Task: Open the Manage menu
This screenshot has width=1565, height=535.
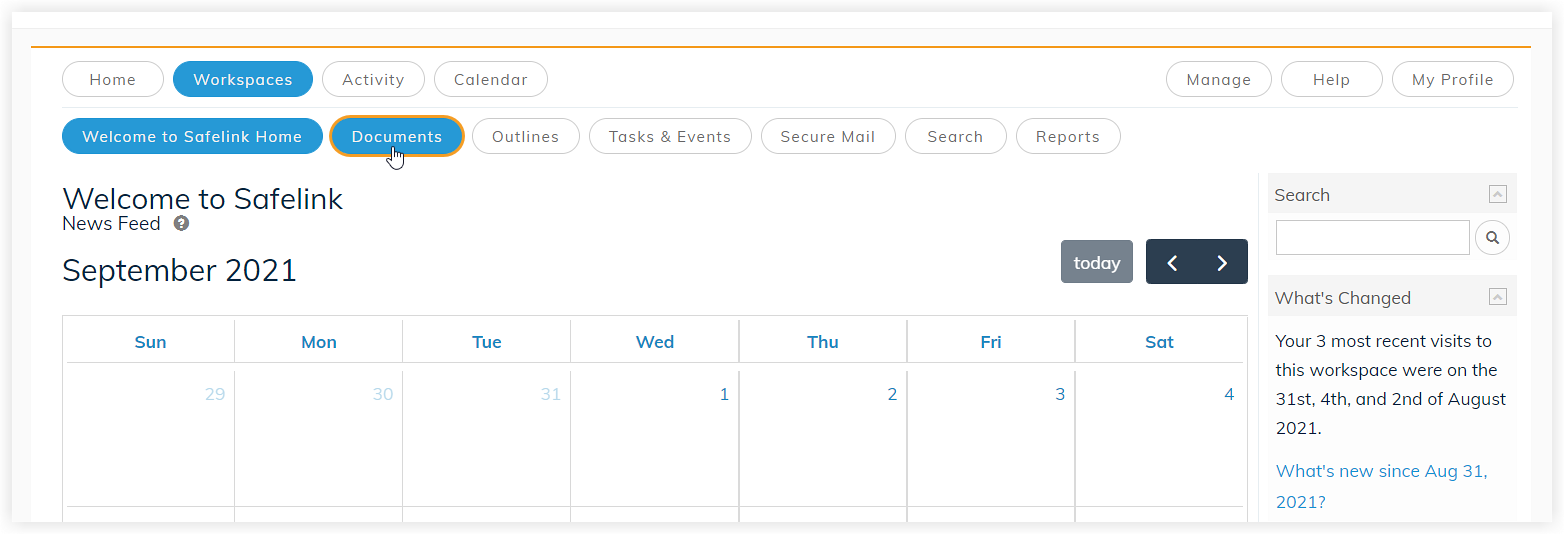Action: [1219, 80]
